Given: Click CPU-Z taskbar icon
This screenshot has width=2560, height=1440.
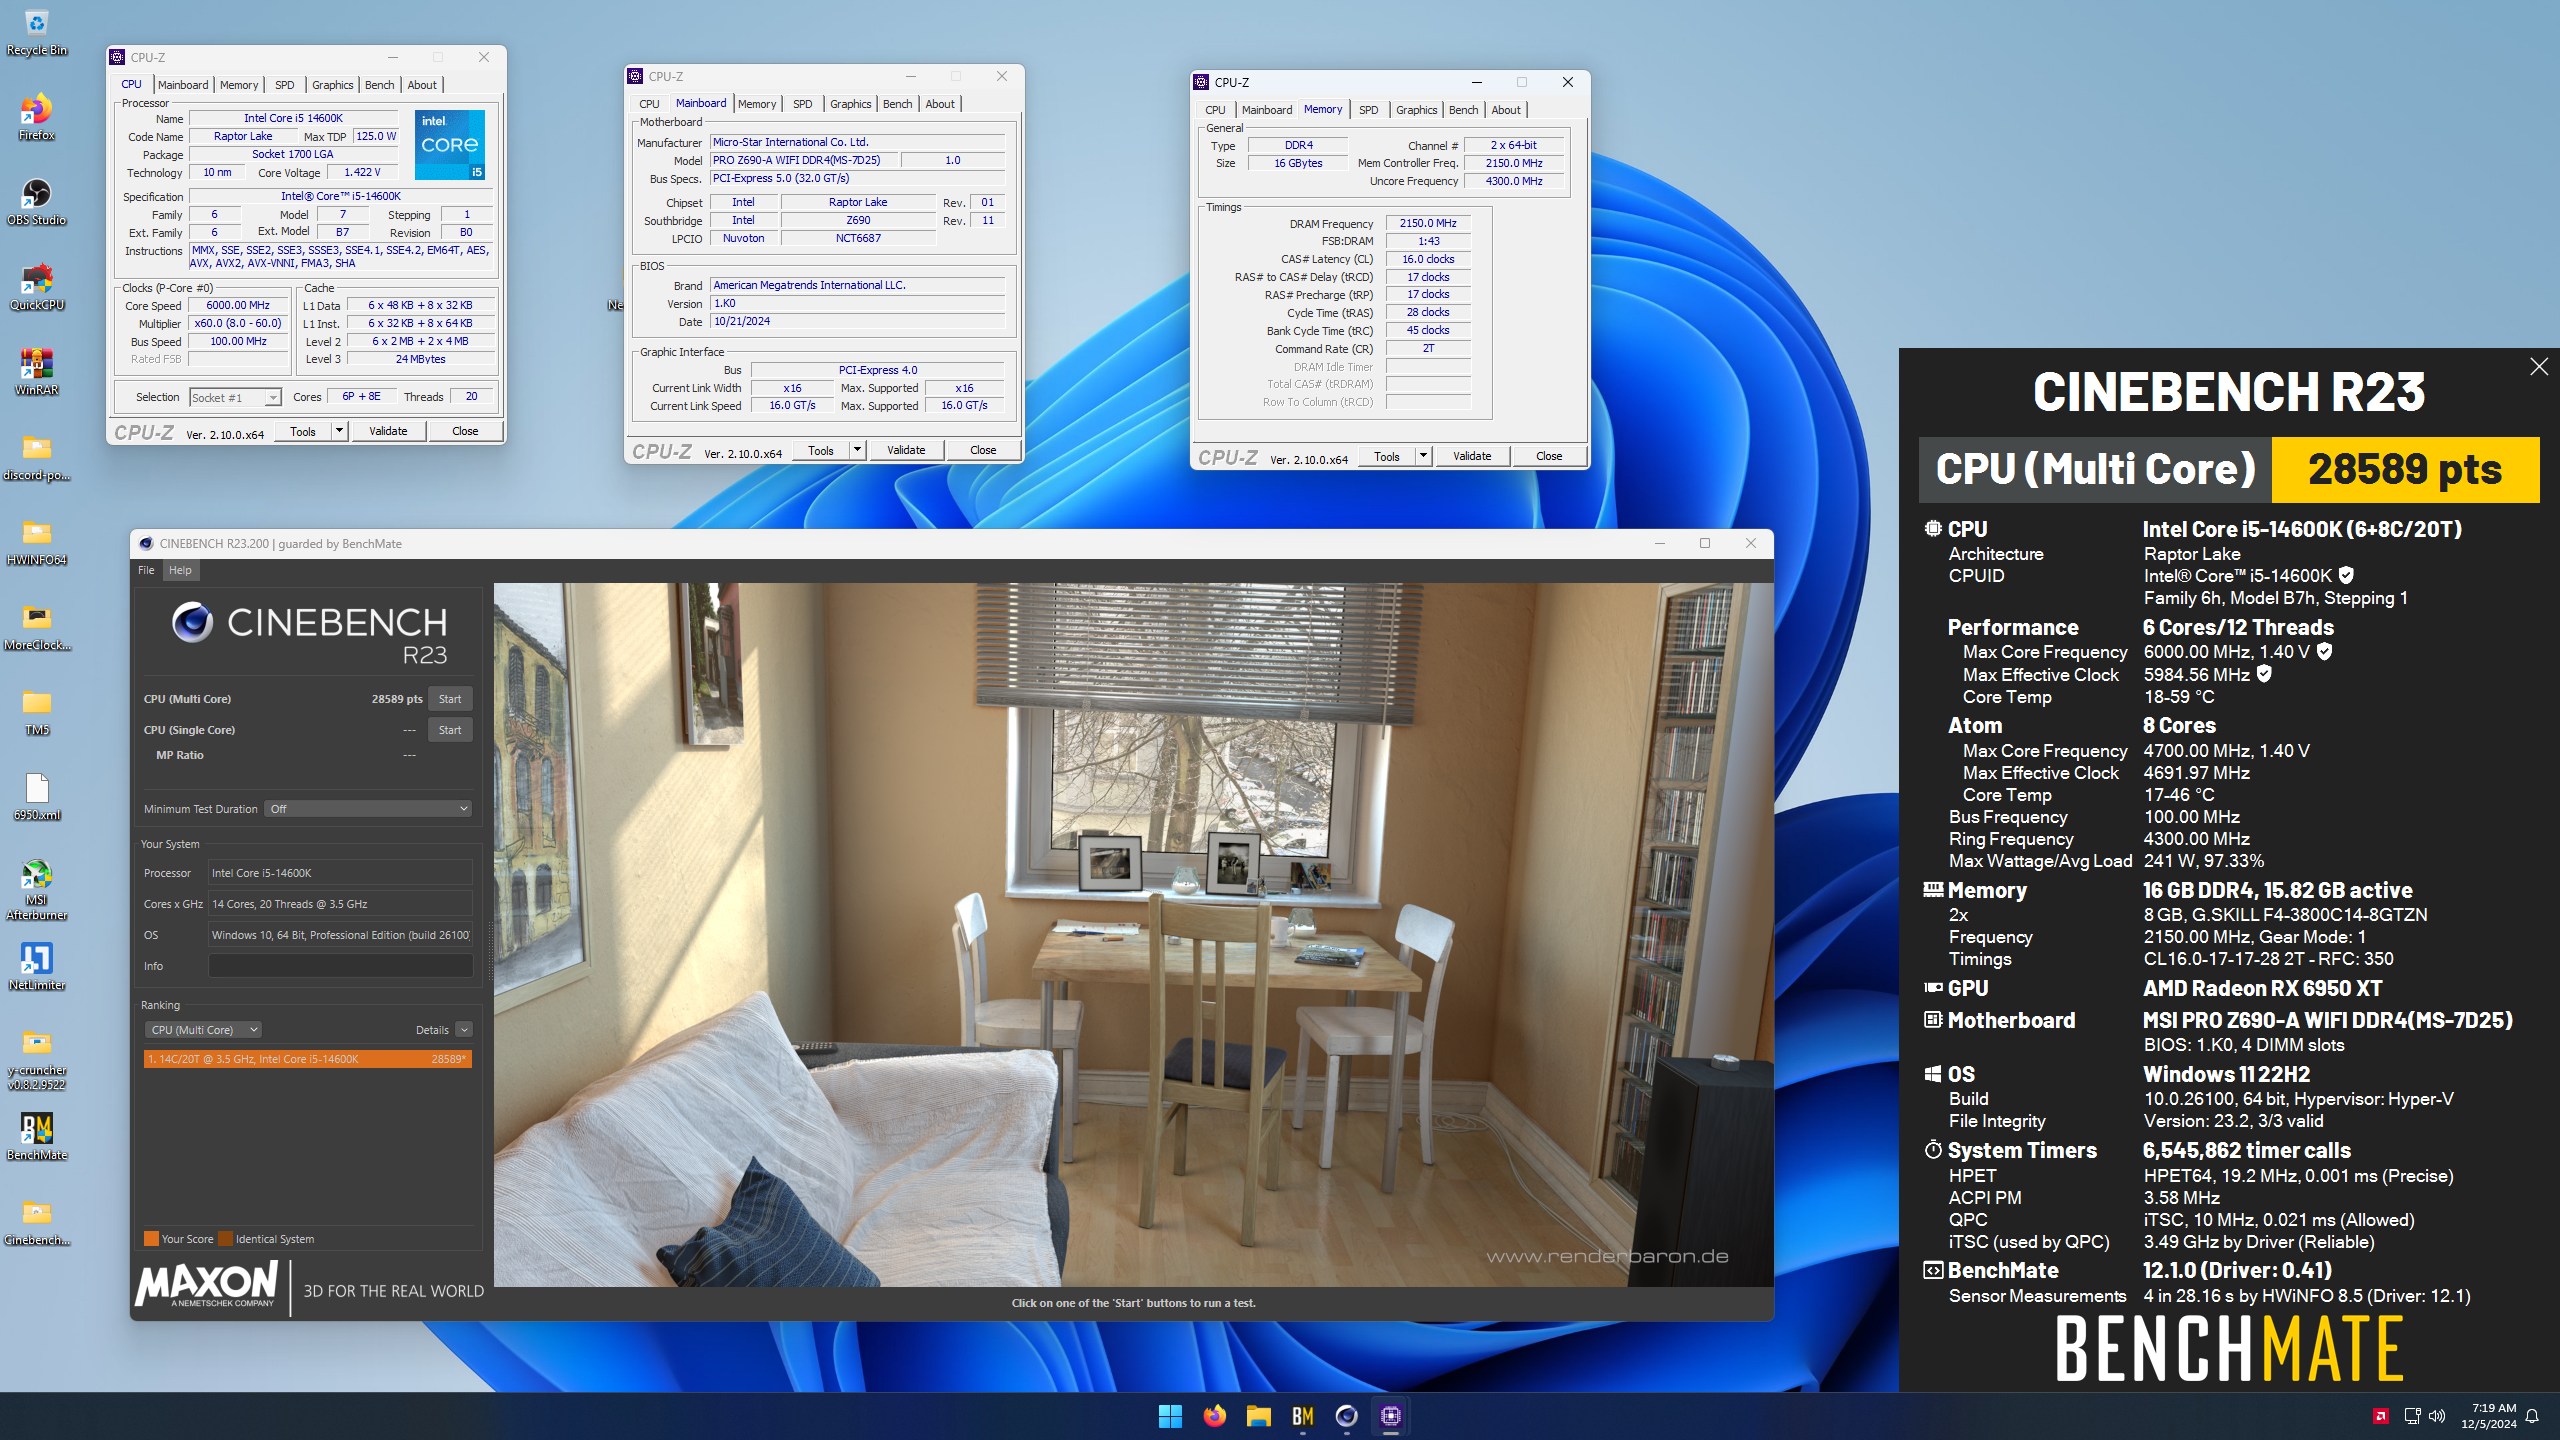Looking at the screenshot, I should point(1390,1416).
